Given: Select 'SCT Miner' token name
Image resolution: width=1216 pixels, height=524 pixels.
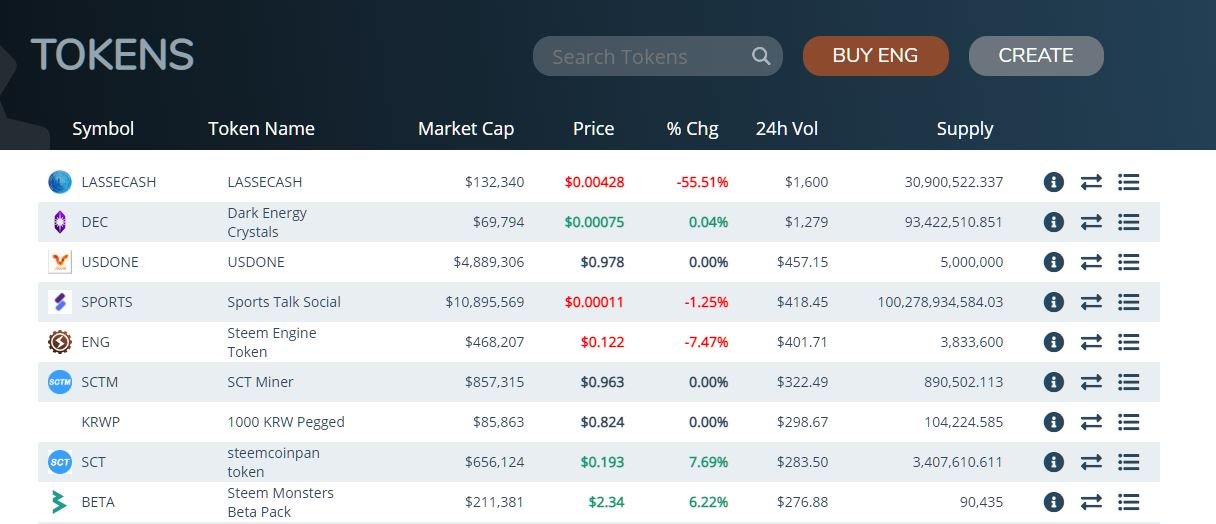Looking at the screenshot, I should click(260, 382).
